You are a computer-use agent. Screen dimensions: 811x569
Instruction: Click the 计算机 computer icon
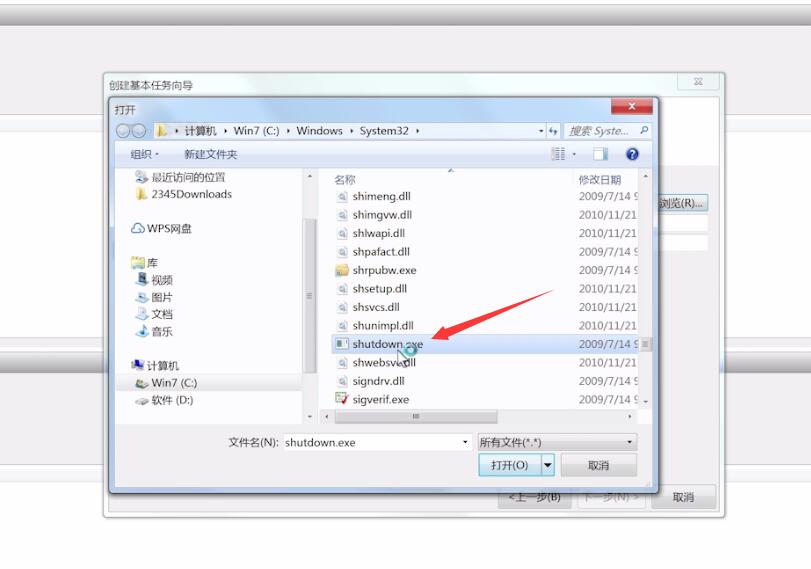tap(138, 365)
